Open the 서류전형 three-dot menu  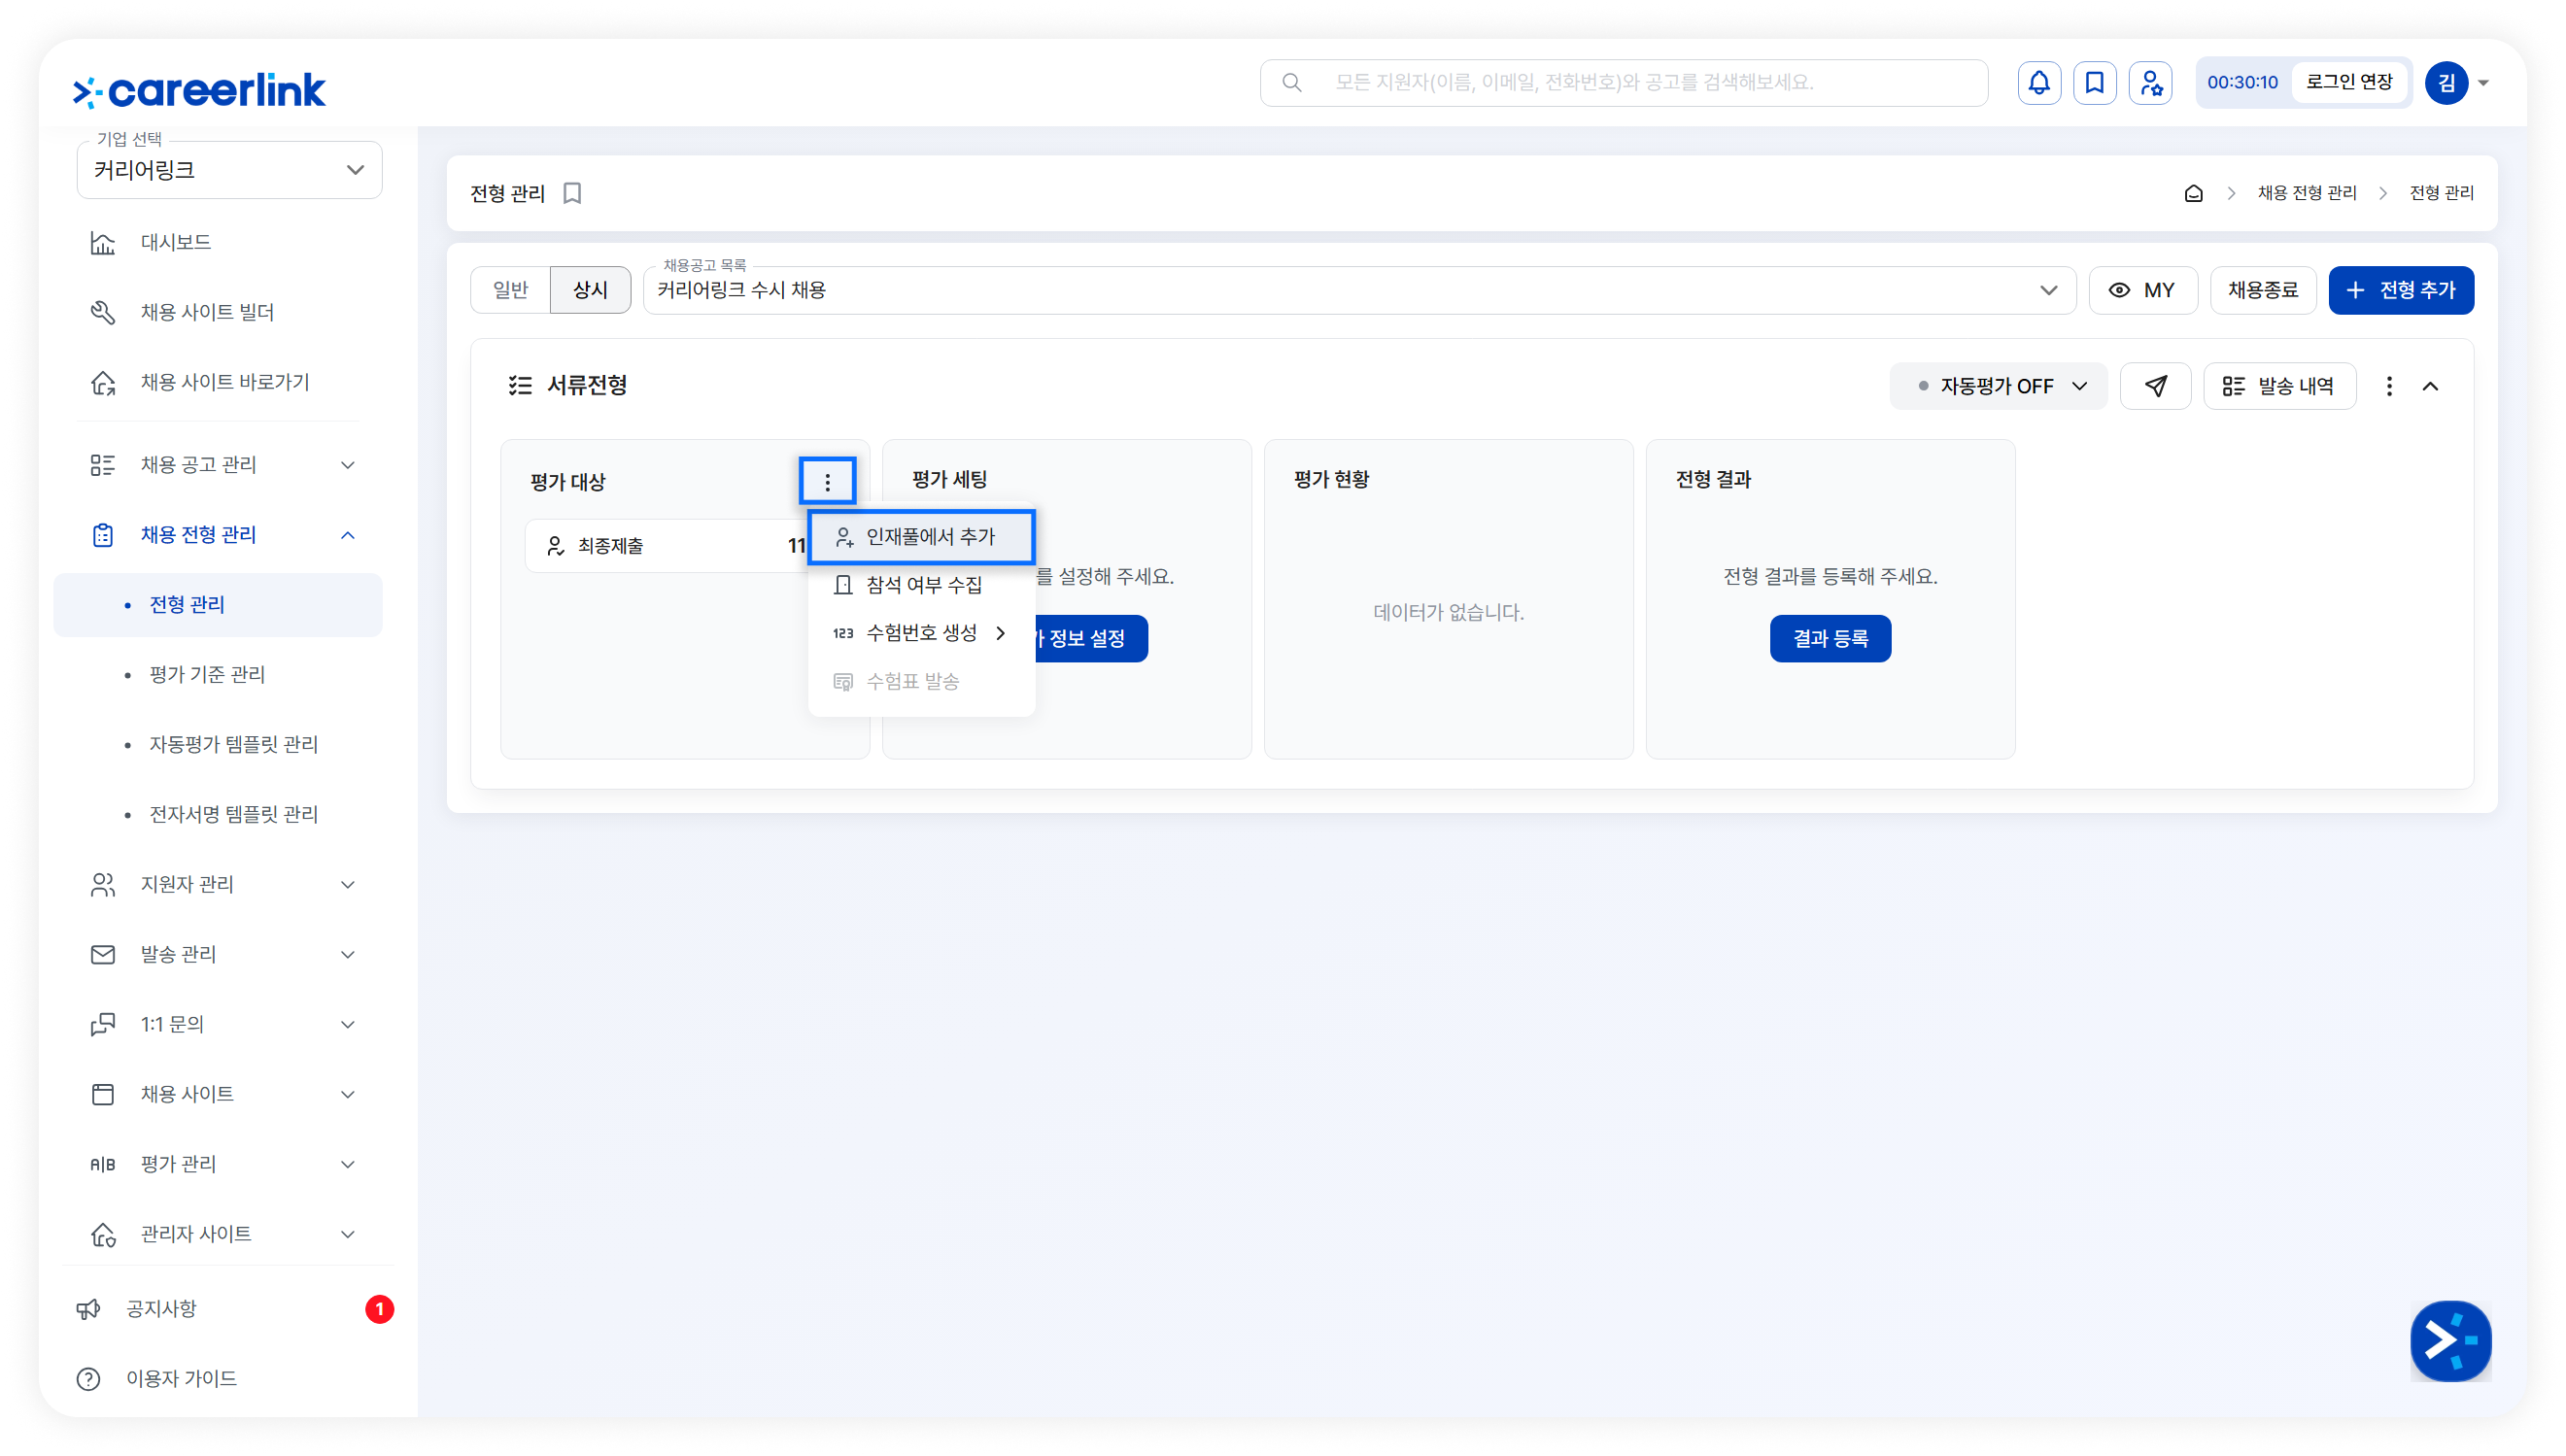[2389, 386]
